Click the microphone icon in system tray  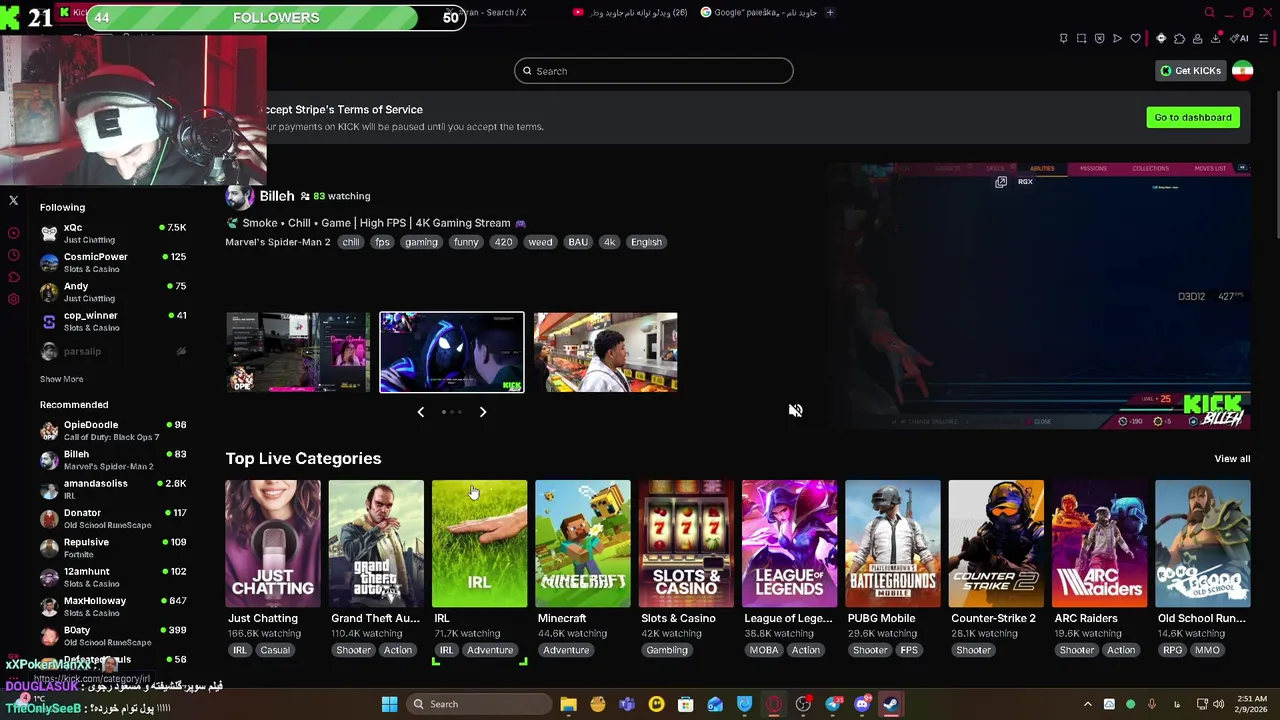[x=1152, y=704]
